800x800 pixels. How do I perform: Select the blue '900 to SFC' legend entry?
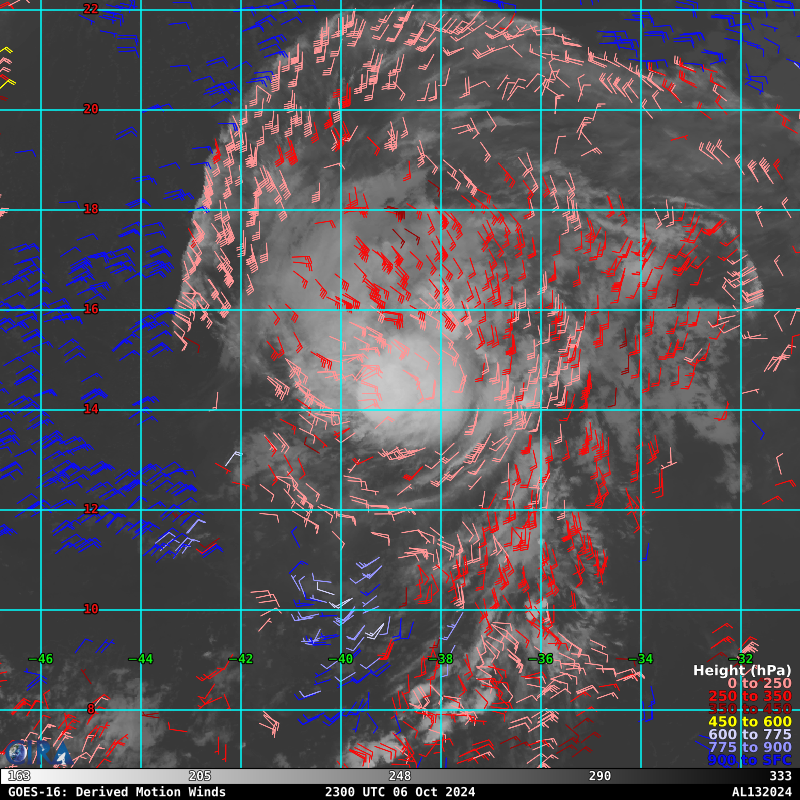[749, 760]
